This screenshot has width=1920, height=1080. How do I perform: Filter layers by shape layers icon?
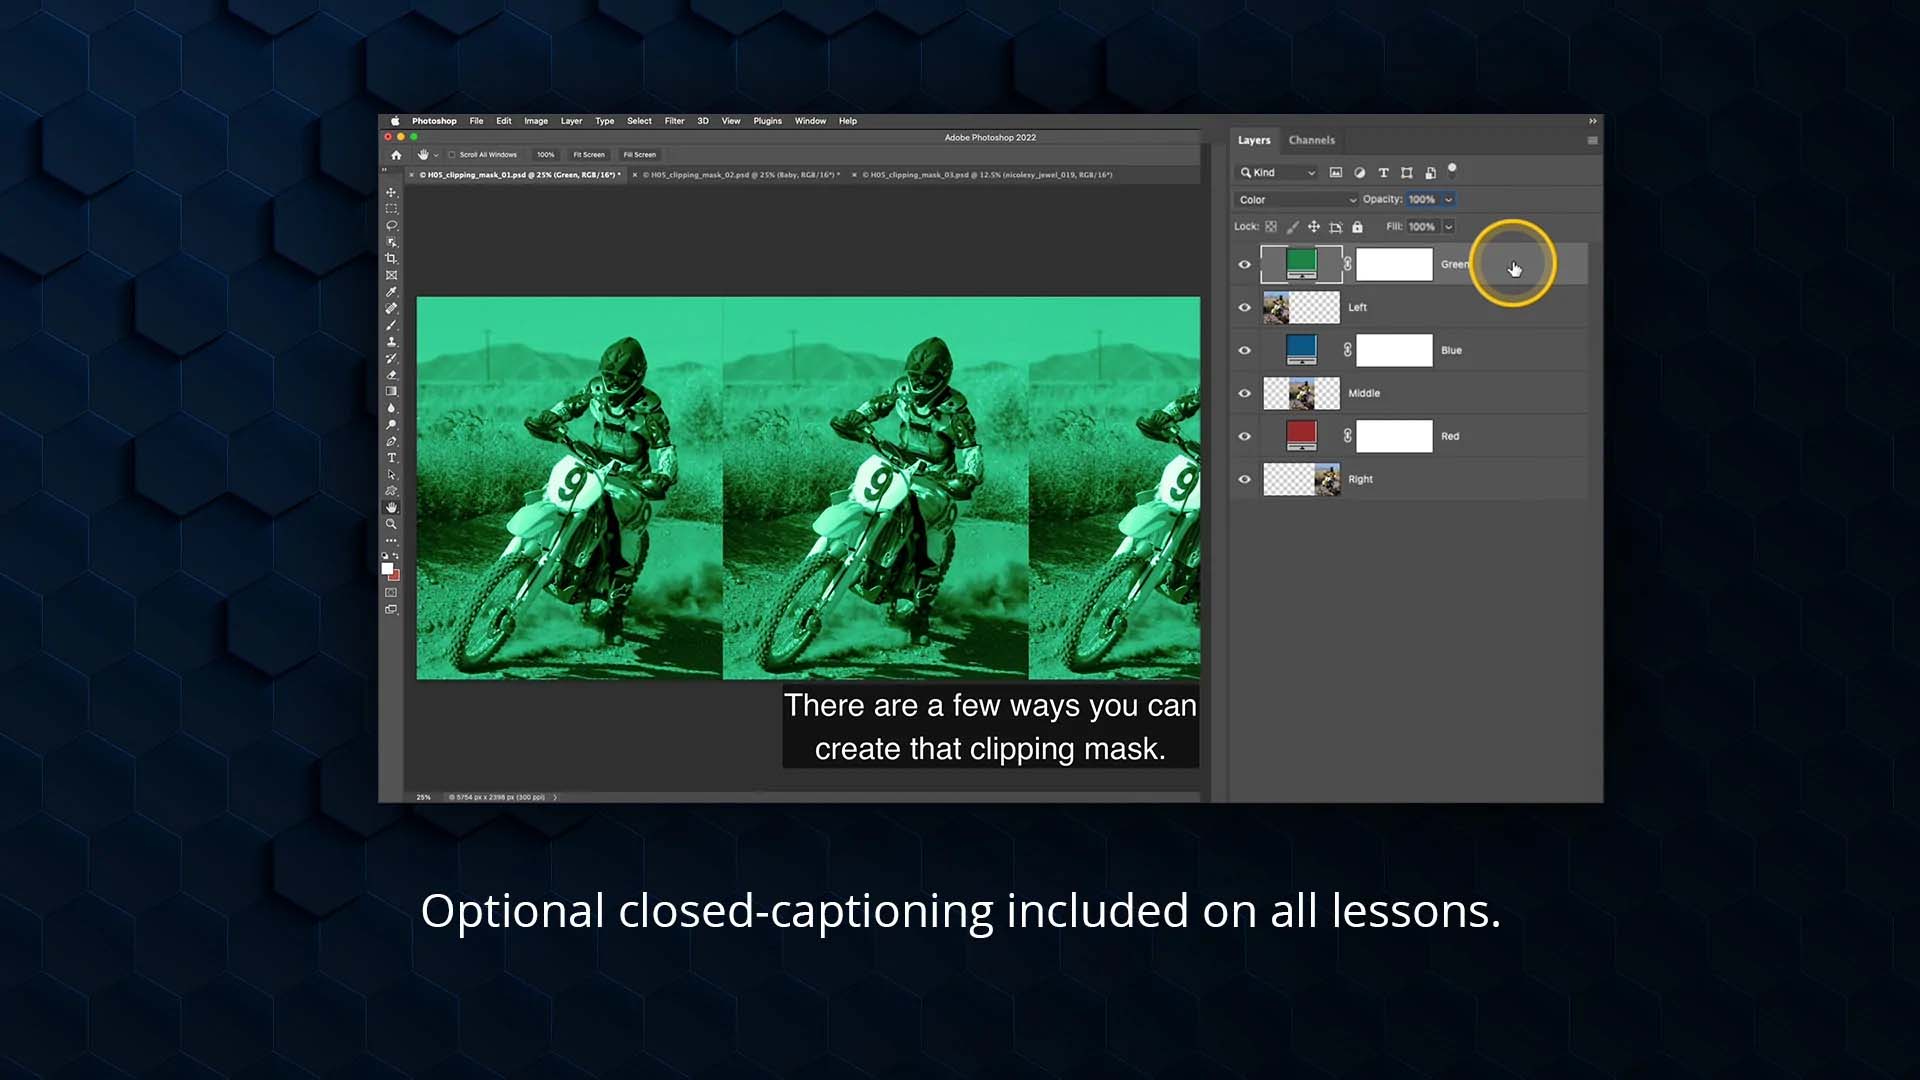coord(1407,173)
